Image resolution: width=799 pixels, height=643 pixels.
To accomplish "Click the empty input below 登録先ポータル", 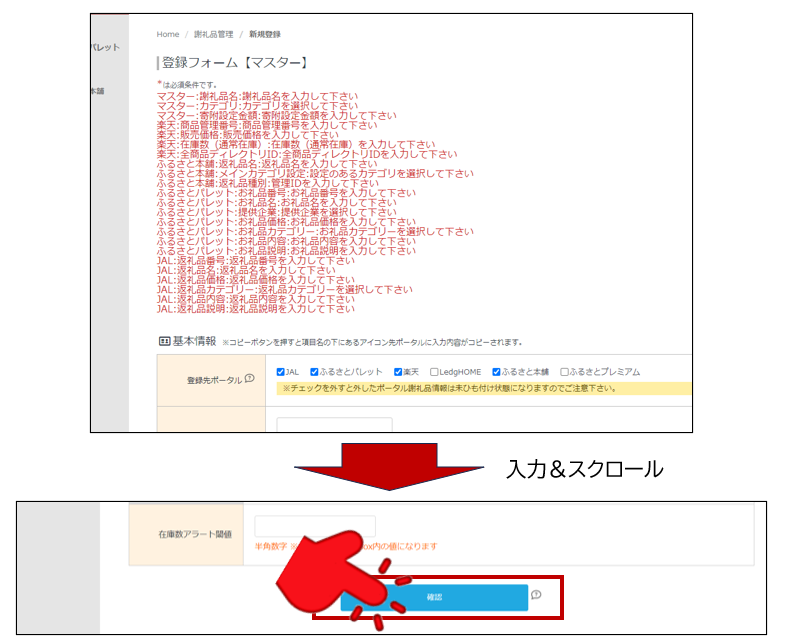I will (334, 424).
